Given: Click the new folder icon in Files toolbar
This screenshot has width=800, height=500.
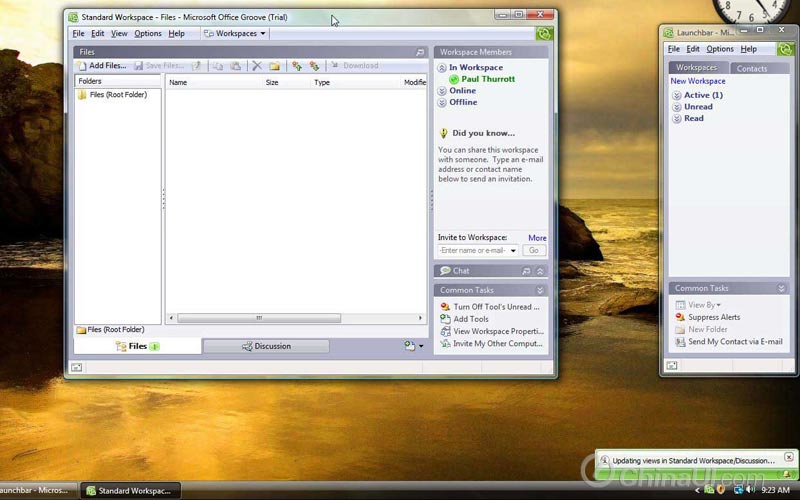Looking at the screenshot, I should (274, 66).
